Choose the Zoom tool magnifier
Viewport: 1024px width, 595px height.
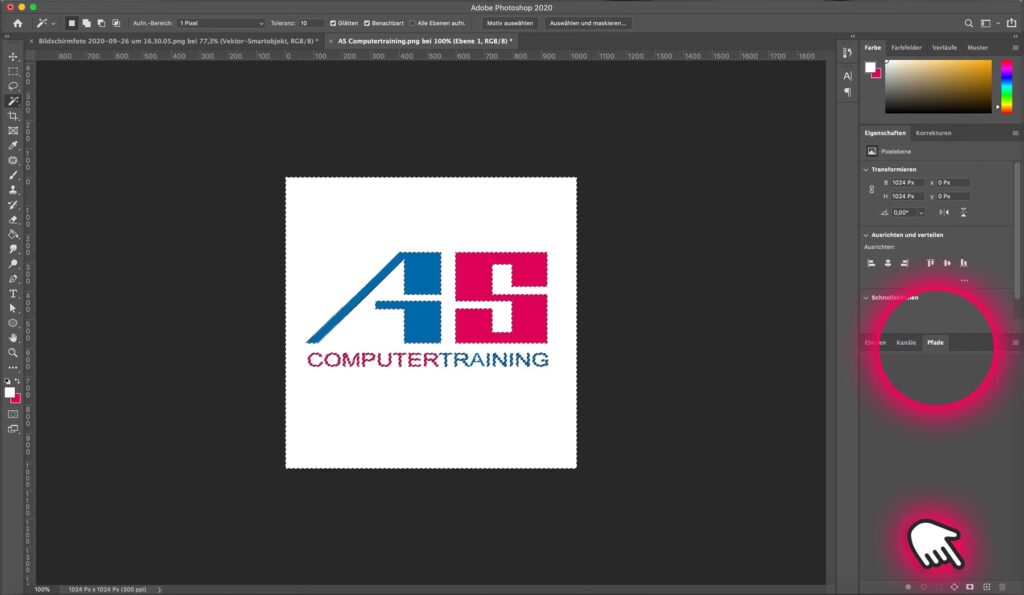(13, 353)
